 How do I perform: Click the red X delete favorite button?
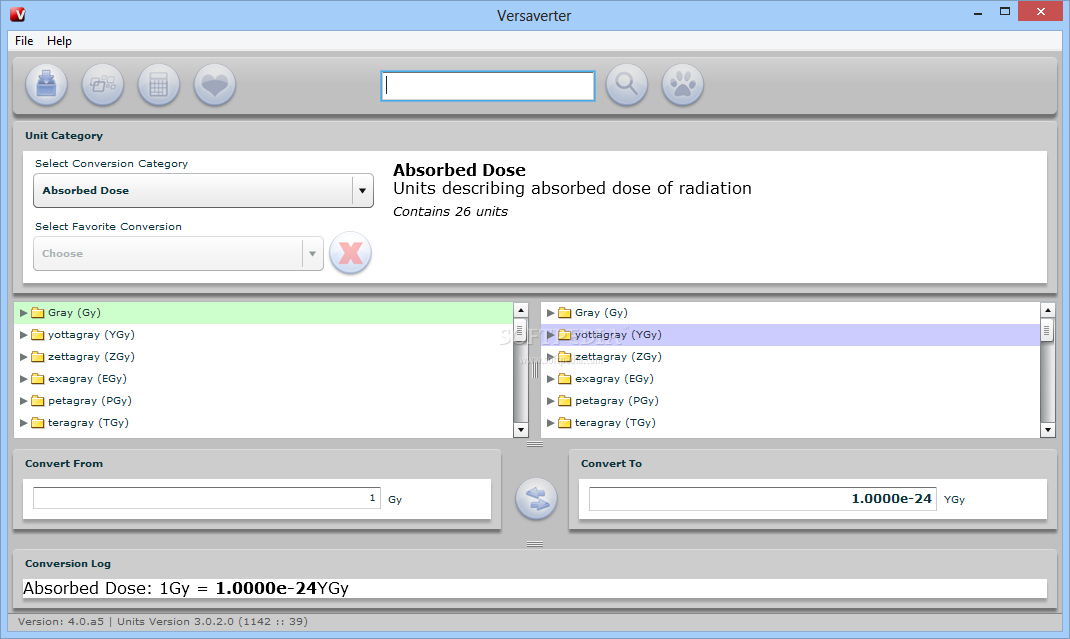(x=350, y=253)
